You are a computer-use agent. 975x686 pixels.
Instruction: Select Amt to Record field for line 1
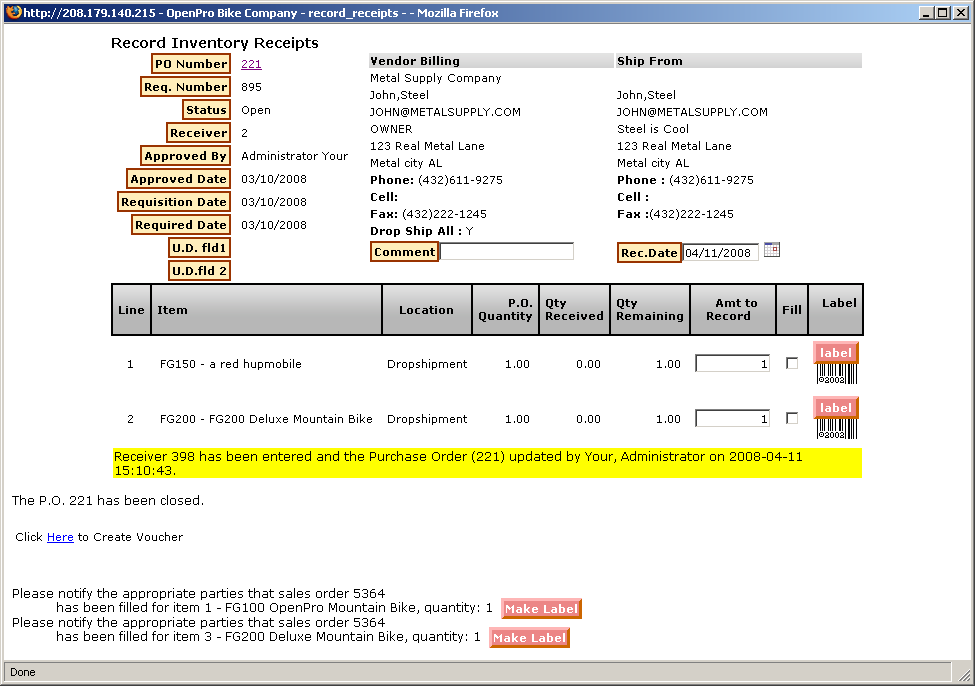[x=732, y=364]
